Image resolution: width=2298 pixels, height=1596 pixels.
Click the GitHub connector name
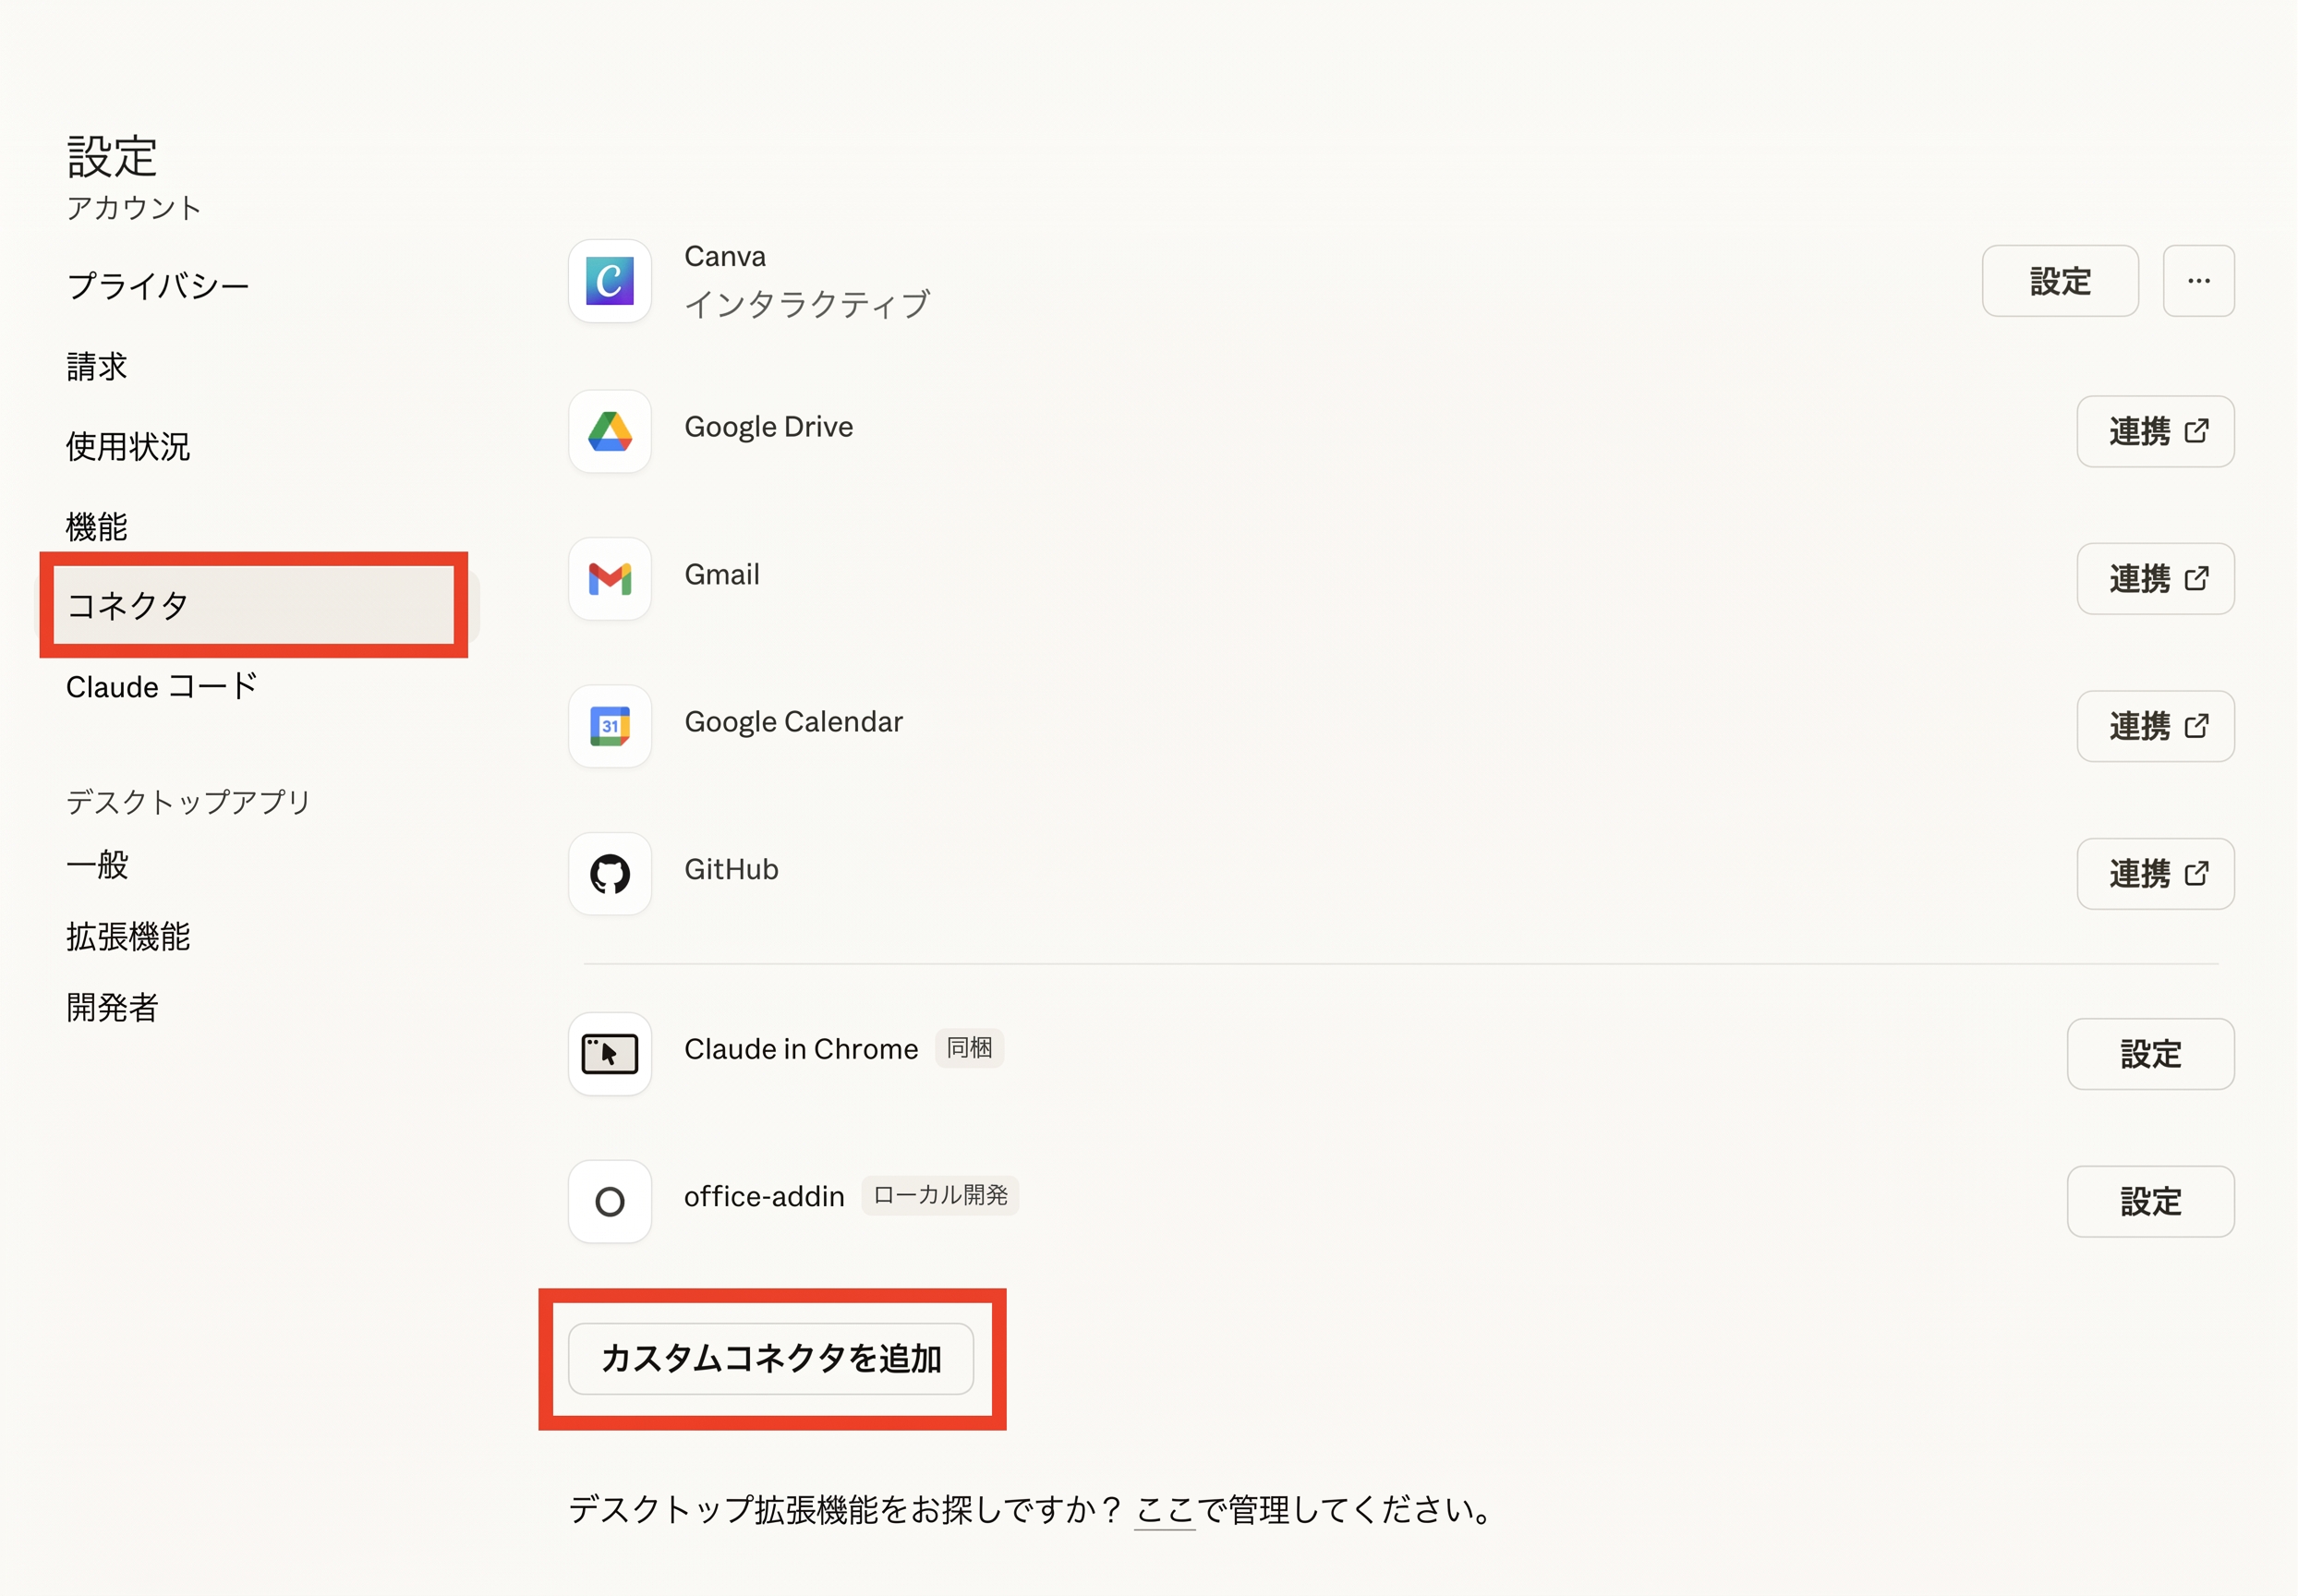pos(731,870)
